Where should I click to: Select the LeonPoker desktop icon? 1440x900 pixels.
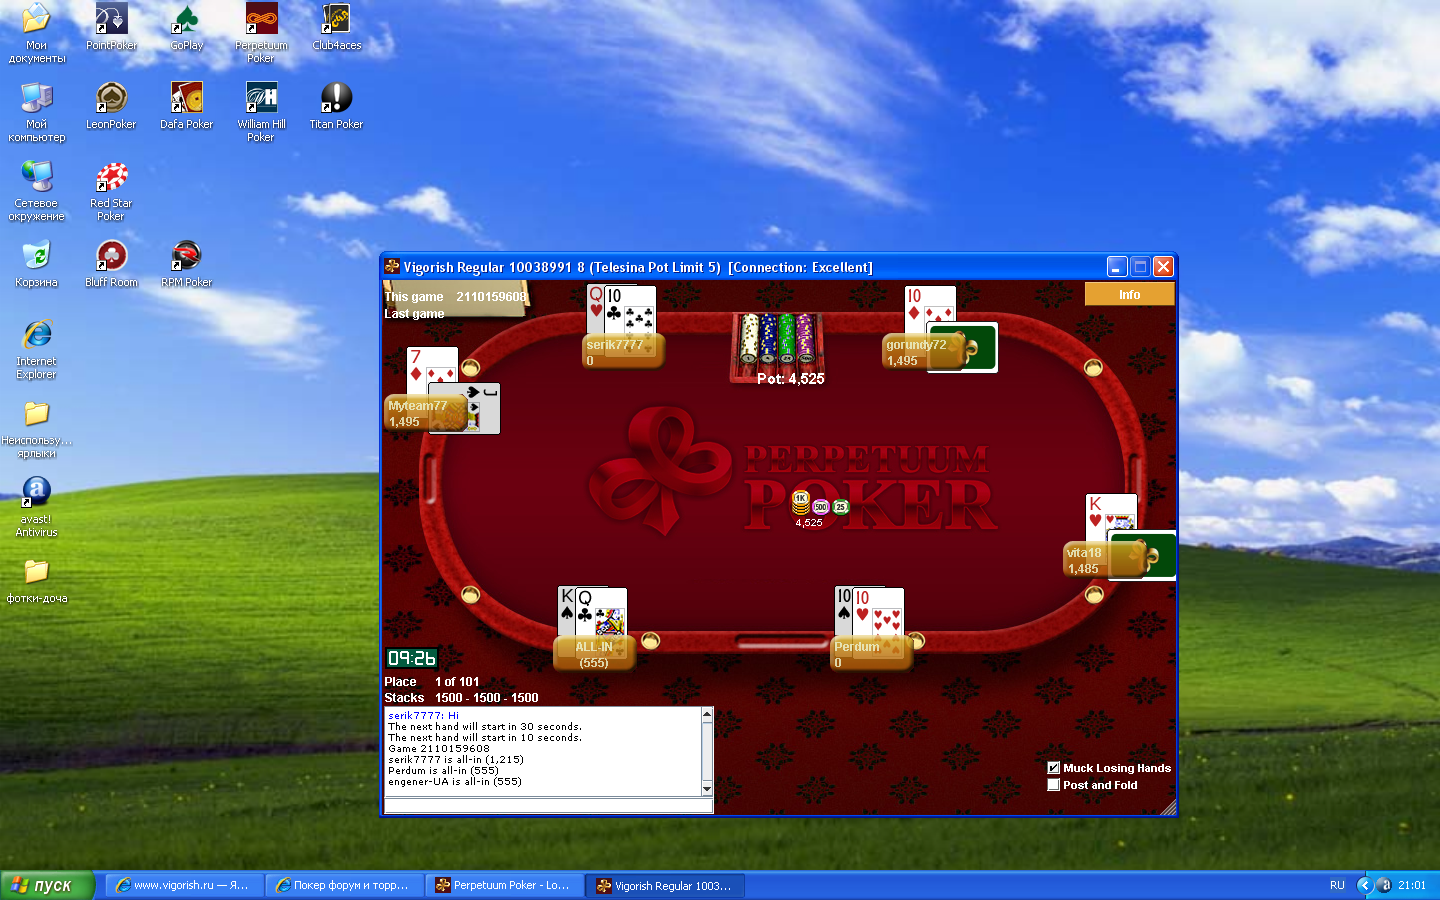pos(111,106)
